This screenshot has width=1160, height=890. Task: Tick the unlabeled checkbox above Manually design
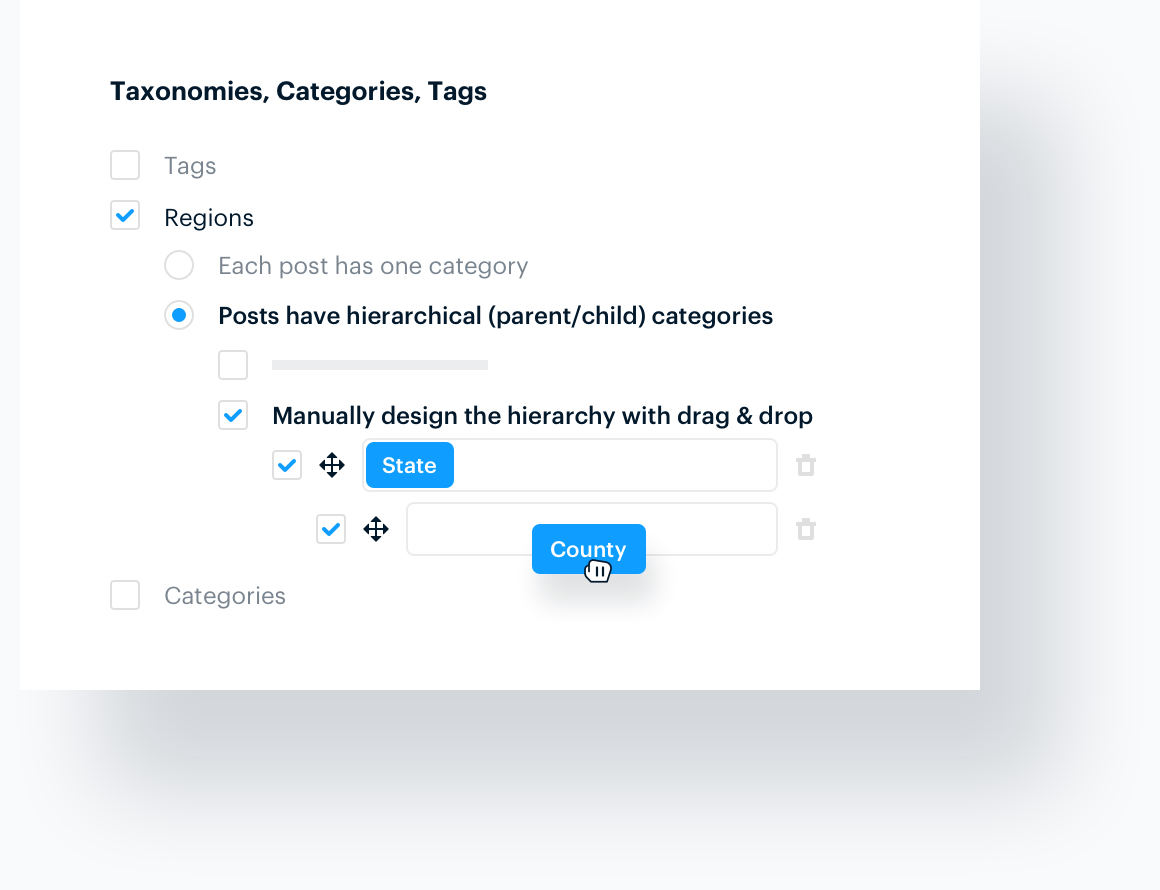[233, 365]
